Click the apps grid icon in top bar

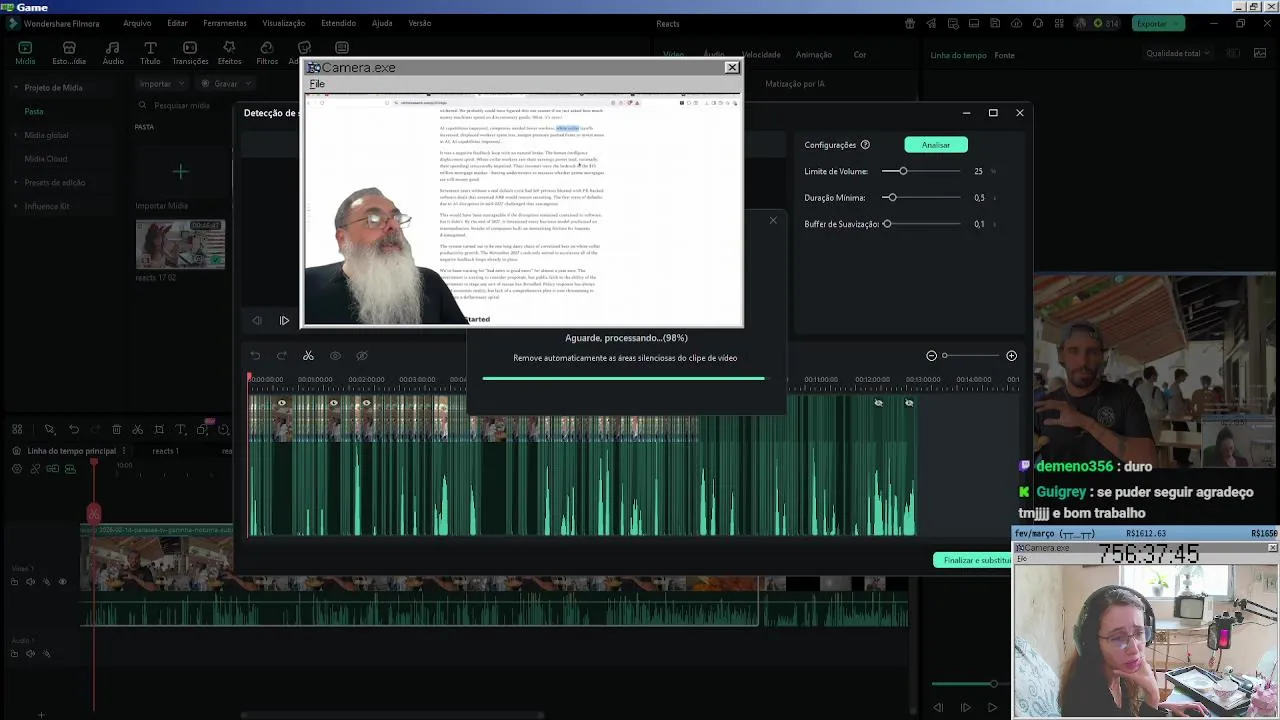point(1059,24)
